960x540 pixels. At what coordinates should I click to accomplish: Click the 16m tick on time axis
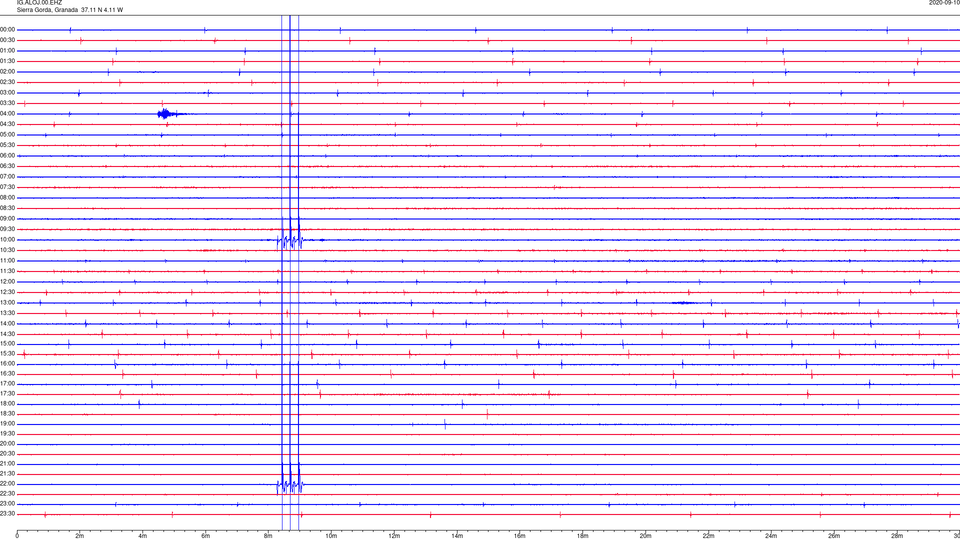[520, 536]
